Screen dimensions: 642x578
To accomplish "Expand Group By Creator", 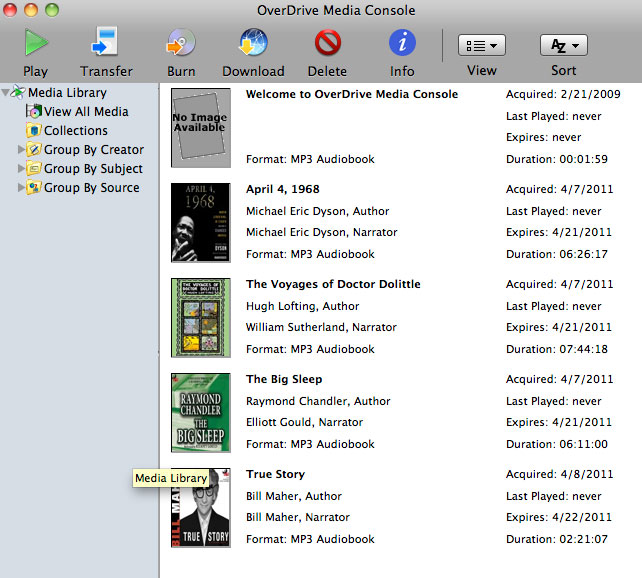I will [x=21, y=149].
